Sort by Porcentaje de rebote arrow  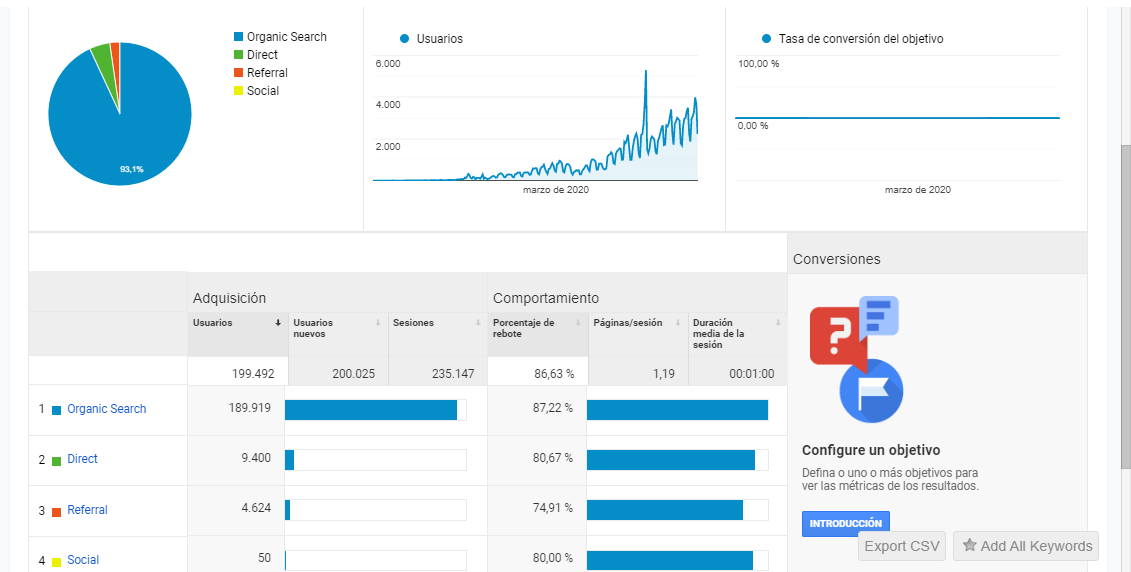pos(578,323)
